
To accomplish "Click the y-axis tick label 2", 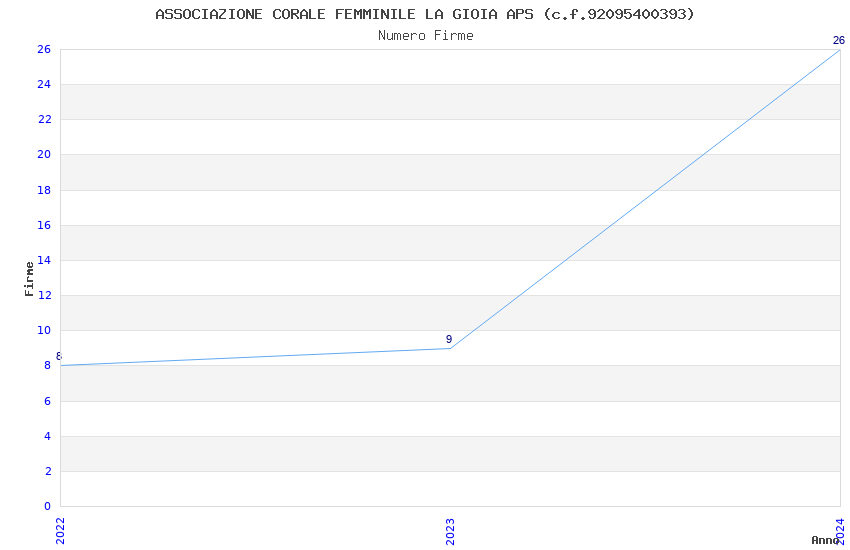I will point(48,471).
